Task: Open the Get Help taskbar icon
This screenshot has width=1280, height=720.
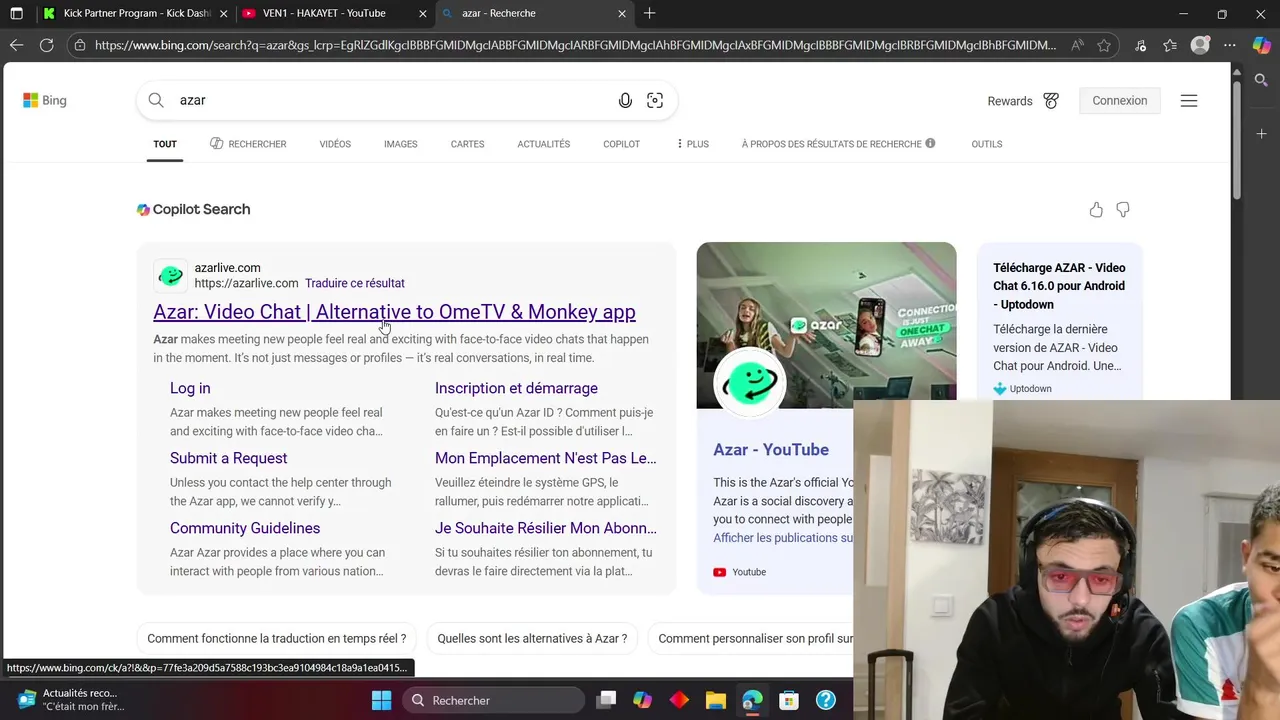Action: click(826, 700)
